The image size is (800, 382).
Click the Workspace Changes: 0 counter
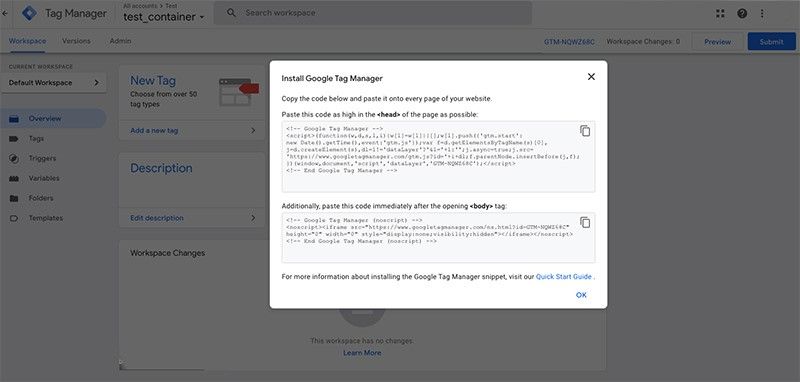pos(643,42)
